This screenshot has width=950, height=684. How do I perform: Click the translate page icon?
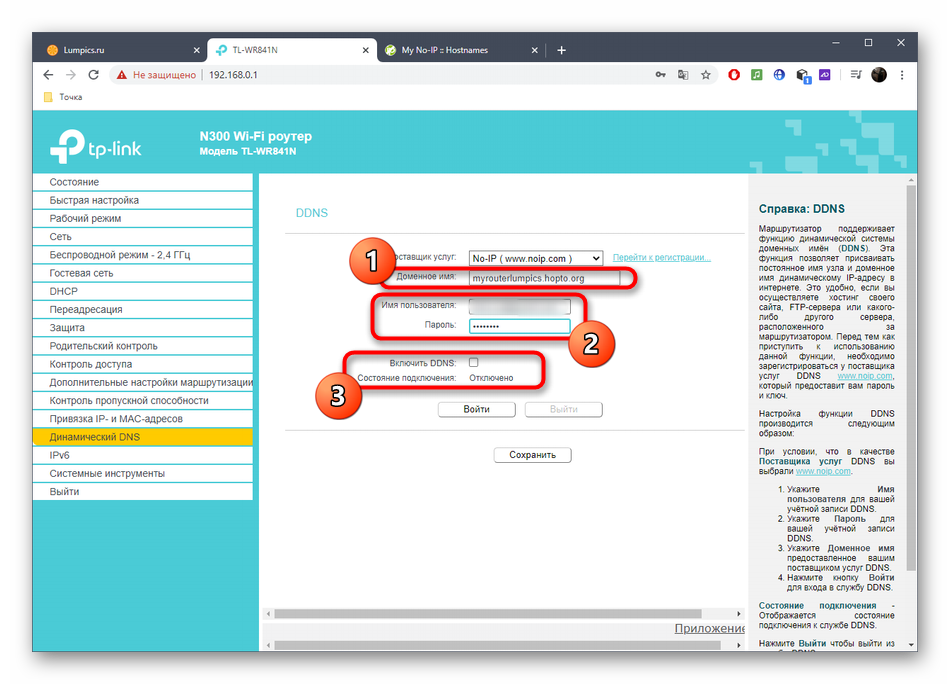(x=683, y=75)
